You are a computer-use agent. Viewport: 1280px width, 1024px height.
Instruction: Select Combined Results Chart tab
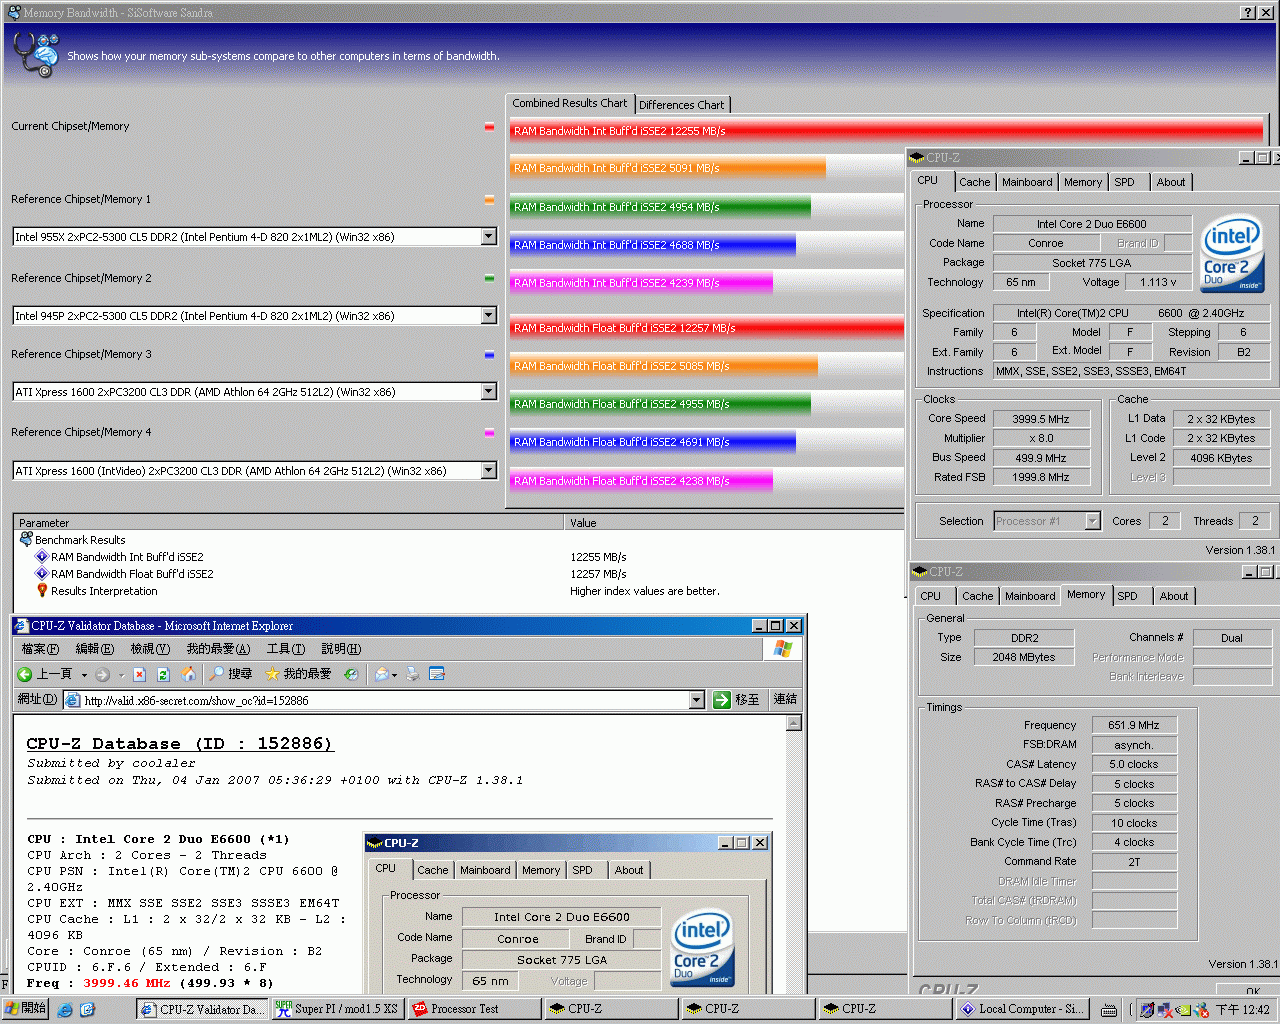(x=570, y=103)
